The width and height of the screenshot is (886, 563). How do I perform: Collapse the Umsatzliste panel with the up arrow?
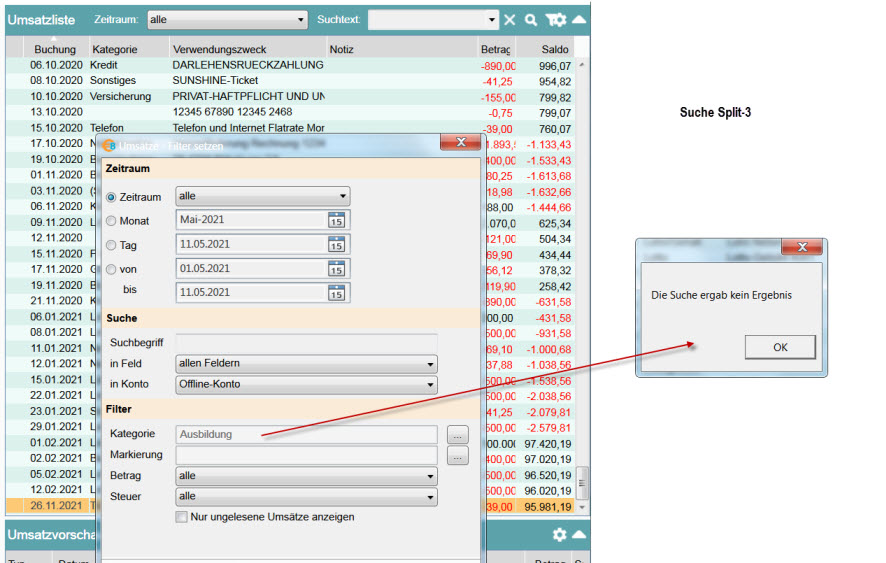(579, 20)
